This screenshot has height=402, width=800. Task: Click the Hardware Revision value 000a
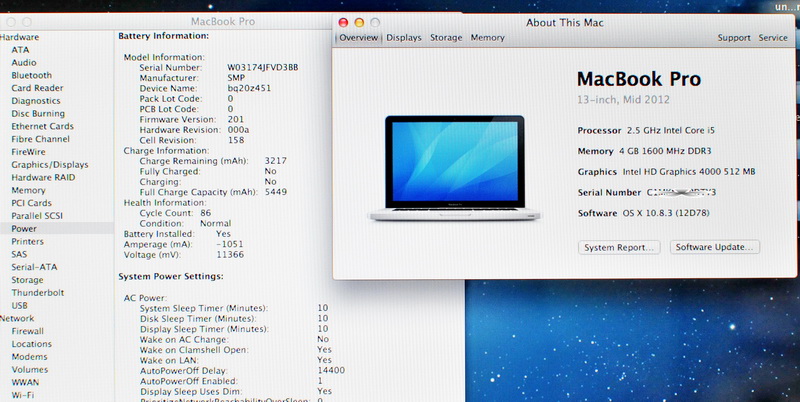coord(238,130)
